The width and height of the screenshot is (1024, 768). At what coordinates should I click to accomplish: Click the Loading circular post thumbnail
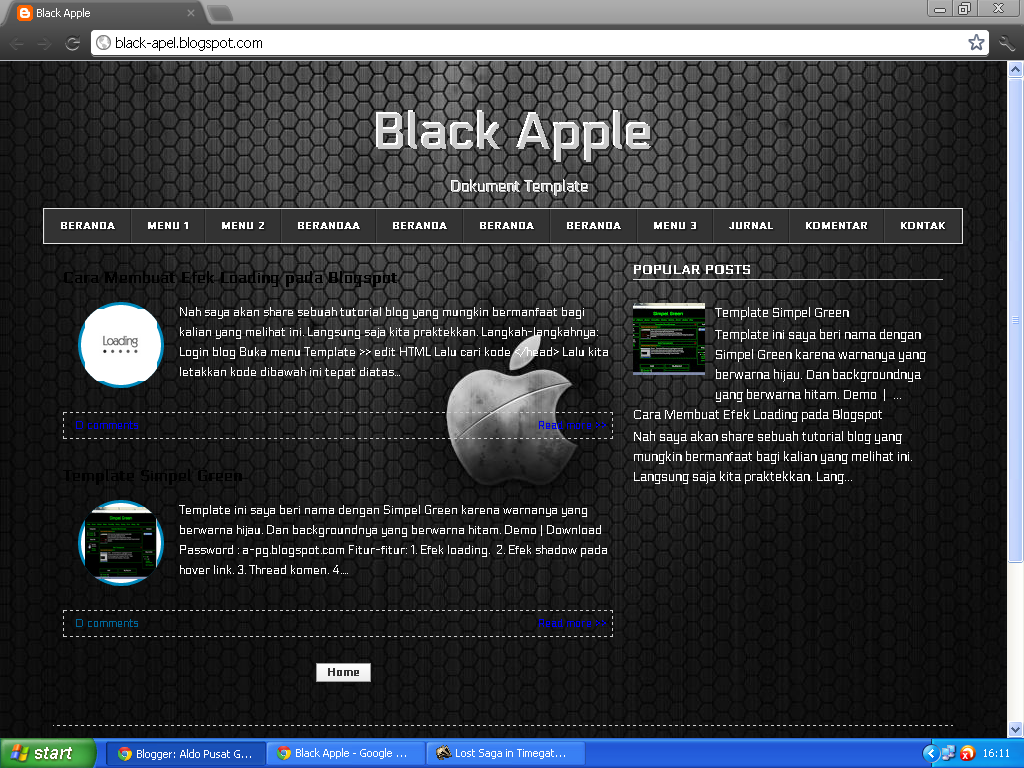click(121, 345)
